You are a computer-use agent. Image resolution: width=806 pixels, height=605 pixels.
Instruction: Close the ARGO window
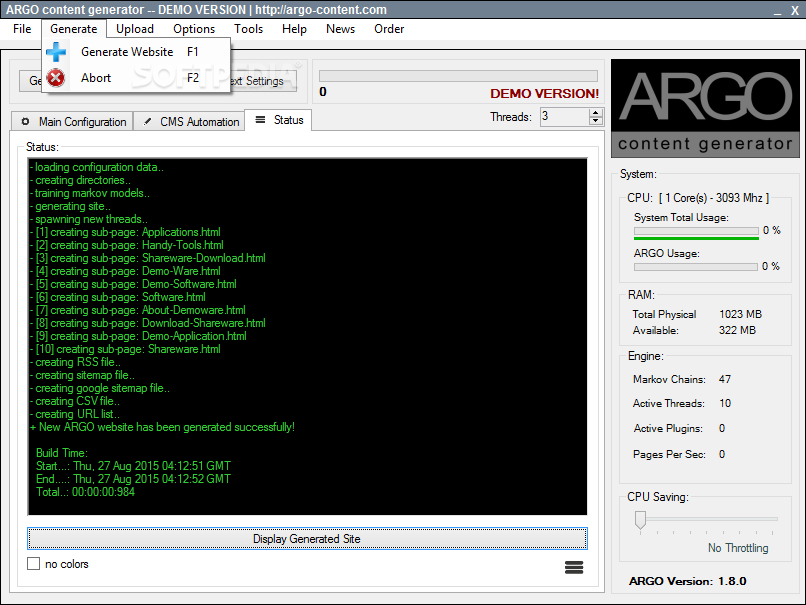point(795,11)
